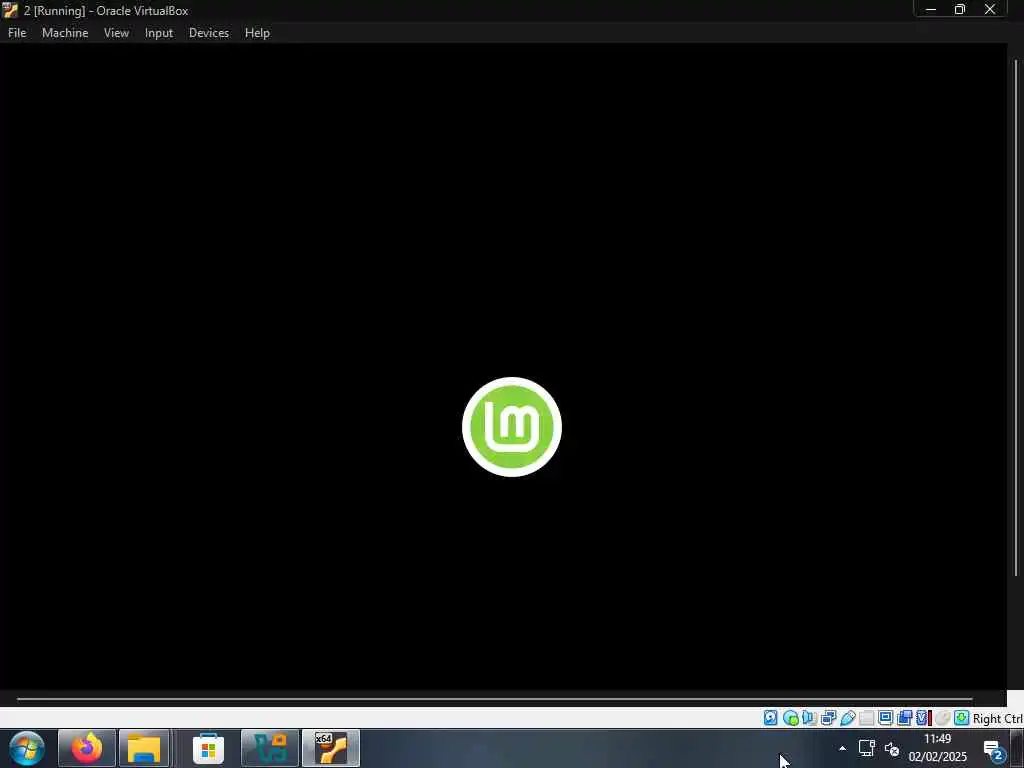The height and width of the screenshot is (768, 1024).
Task: Click the optical disc status icon
Action: (x=790, y=718)
